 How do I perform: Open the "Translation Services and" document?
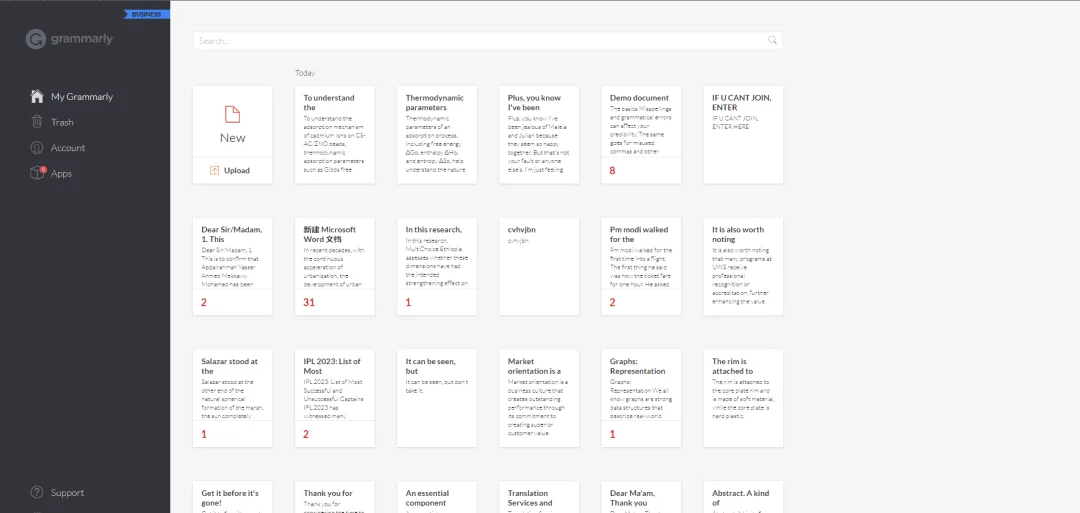539,497
